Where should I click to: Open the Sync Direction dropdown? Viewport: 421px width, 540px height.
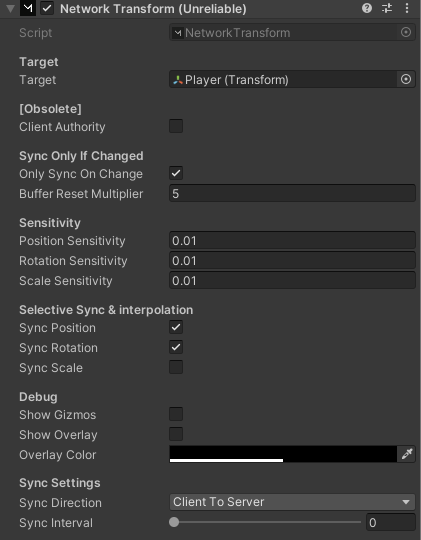(x=292, y=502)
